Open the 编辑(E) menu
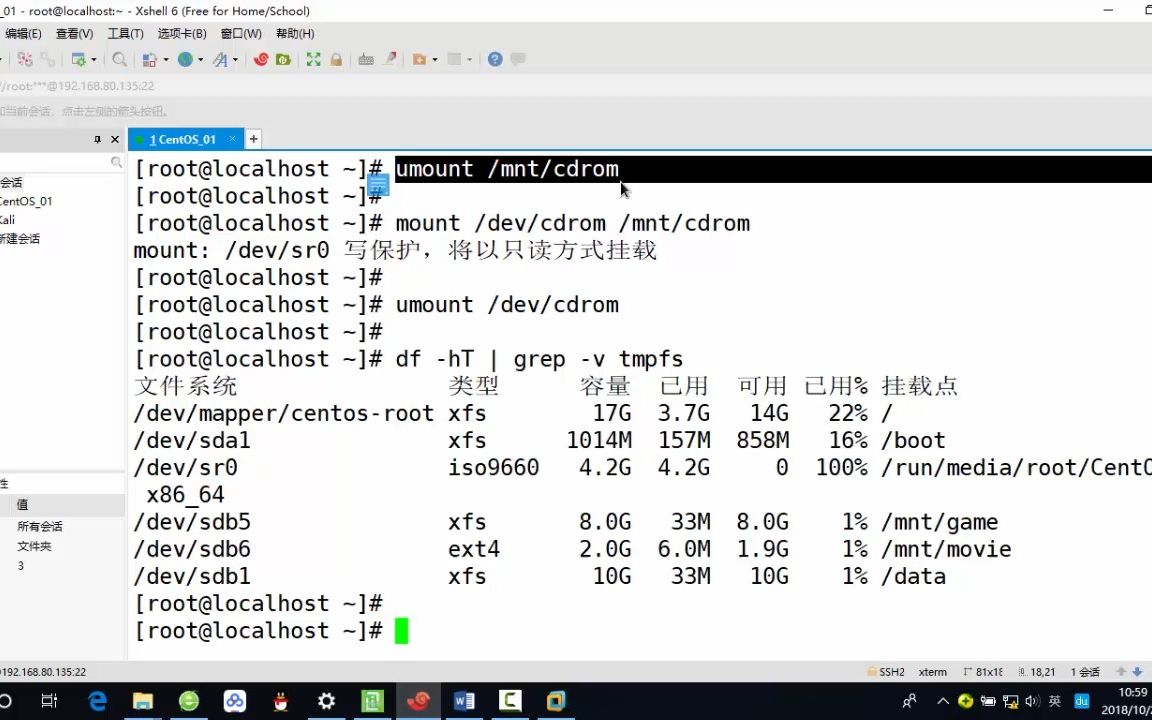Screen dimensions: 1152x720 coord(22,34)
